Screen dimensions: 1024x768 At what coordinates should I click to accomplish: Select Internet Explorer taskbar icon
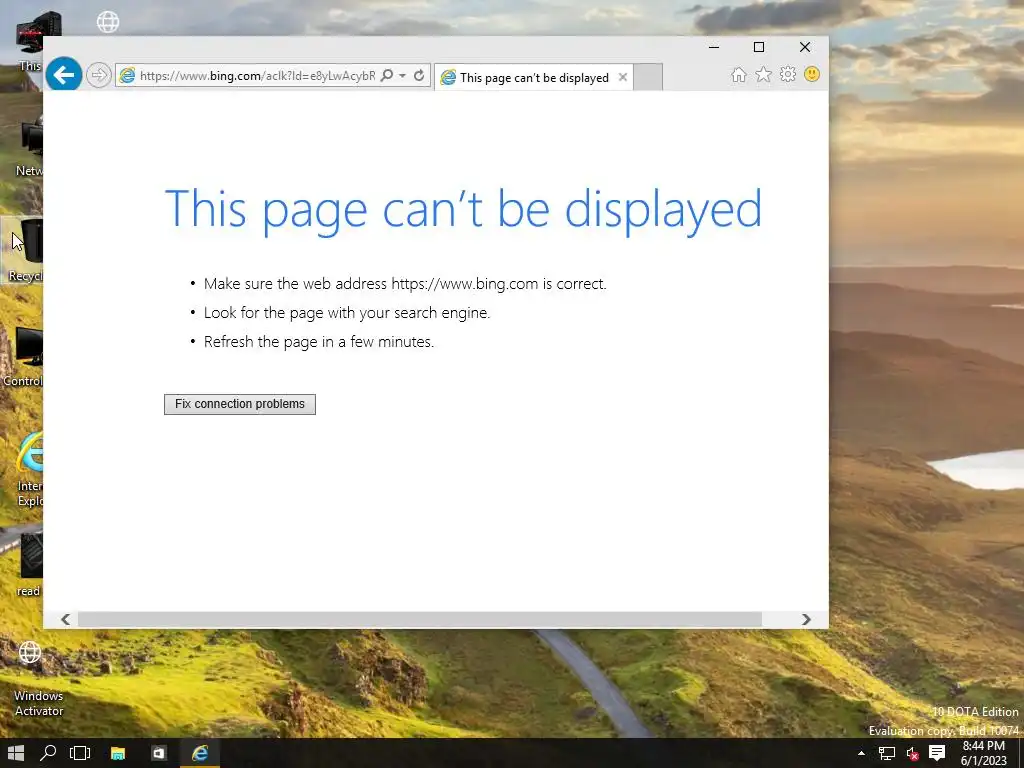200,753
